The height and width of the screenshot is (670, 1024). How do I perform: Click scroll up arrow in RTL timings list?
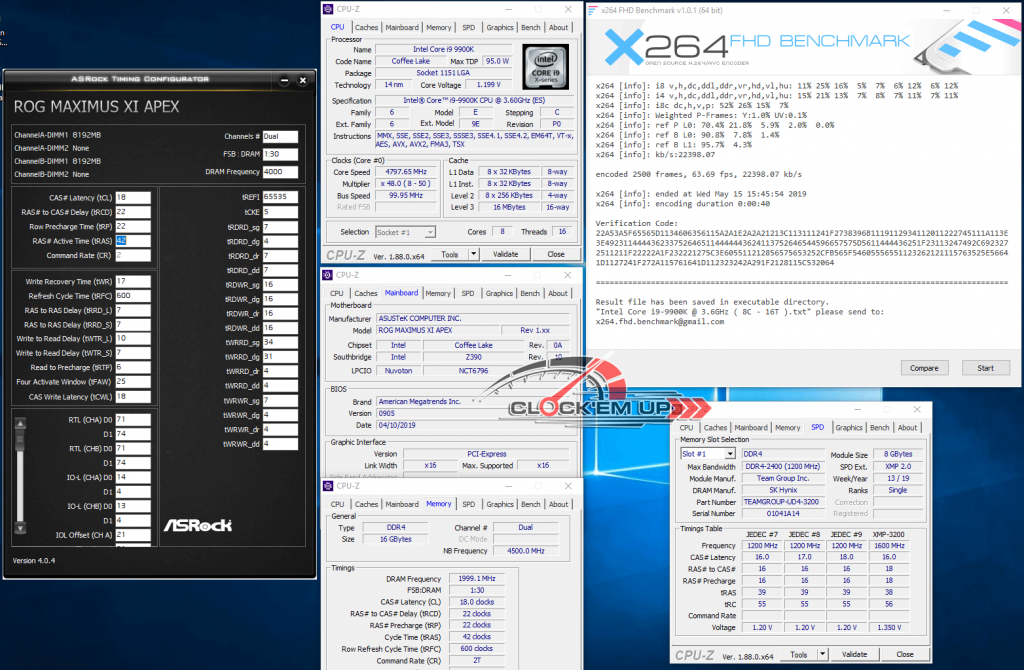coord(18,422)
